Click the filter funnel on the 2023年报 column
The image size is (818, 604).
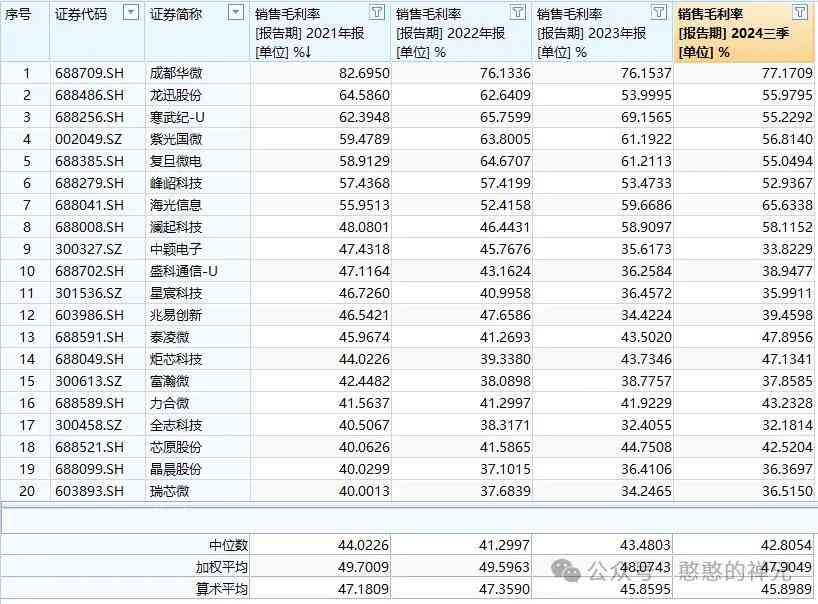(658, 13)
